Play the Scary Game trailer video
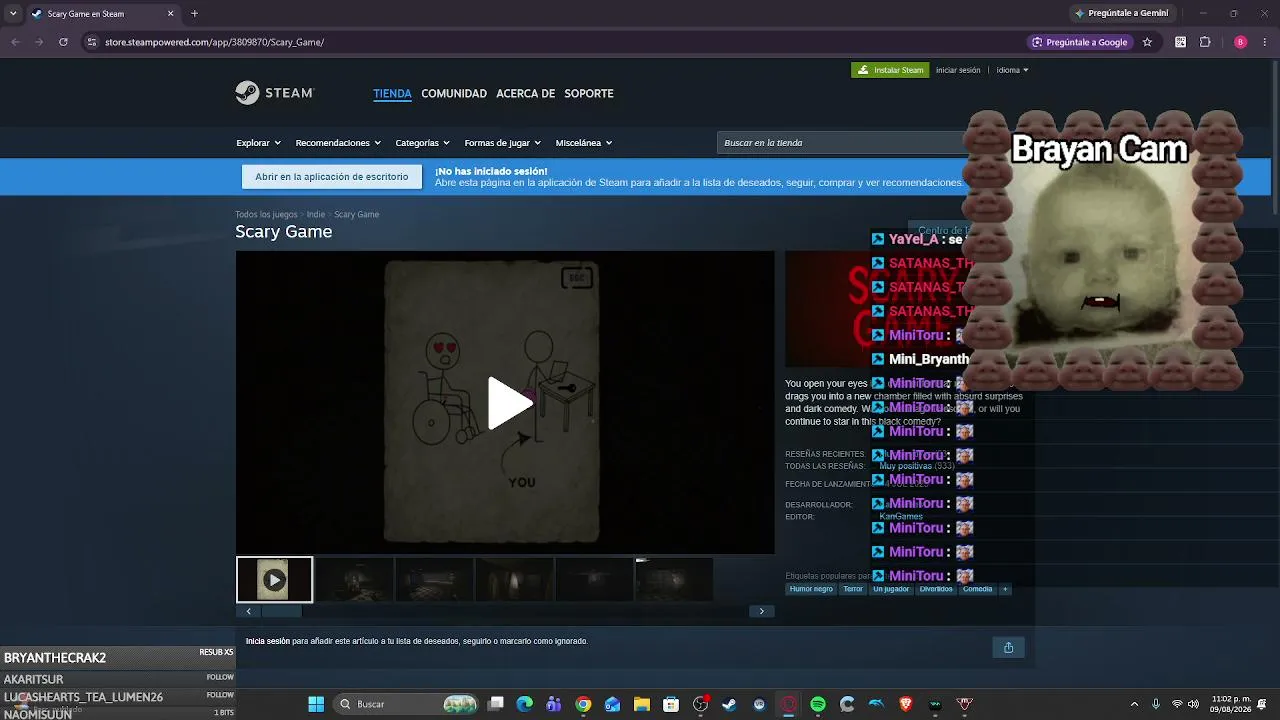The width and height of the screenshot is (1280, 720). [x=510, y=403]
